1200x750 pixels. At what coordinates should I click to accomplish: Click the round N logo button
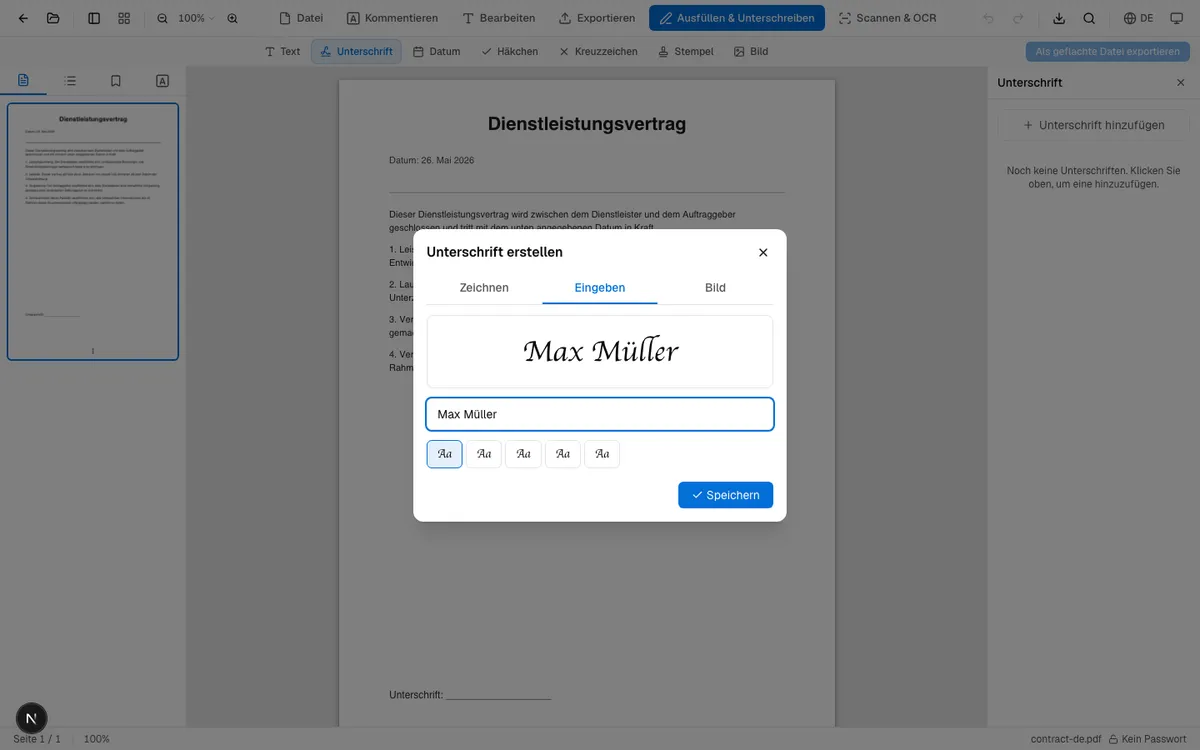pyautogui.click(x=32, y=718)
